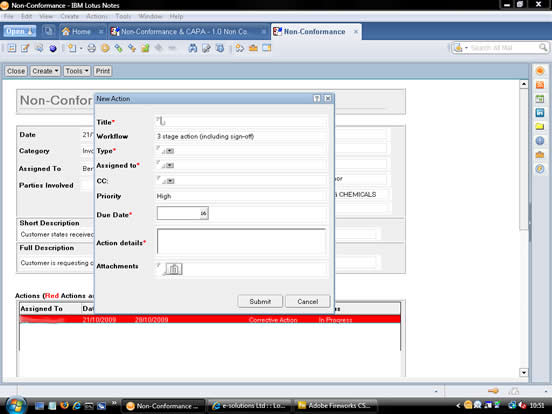Click the Firefox icon in the taskbar quick launch
Image resolution: width=552 pixels, height=414 pixels.
[x=64, y=406]
